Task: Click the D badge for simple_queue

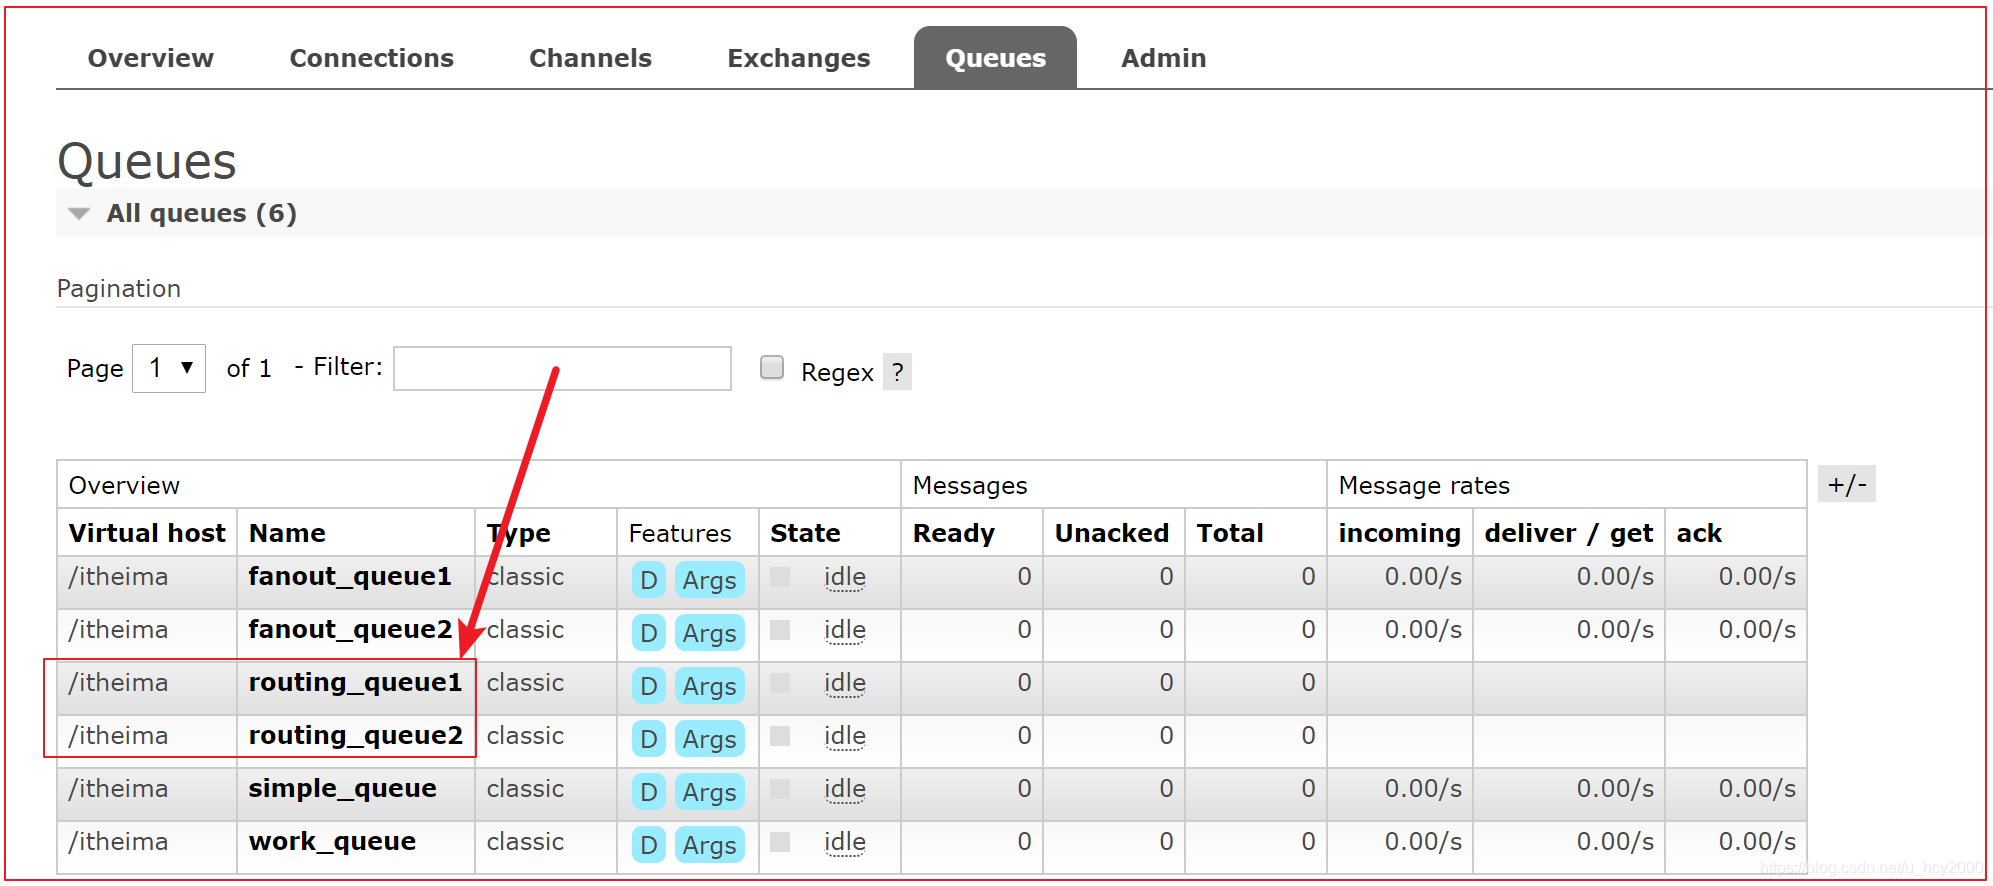Action: [648, 792]
